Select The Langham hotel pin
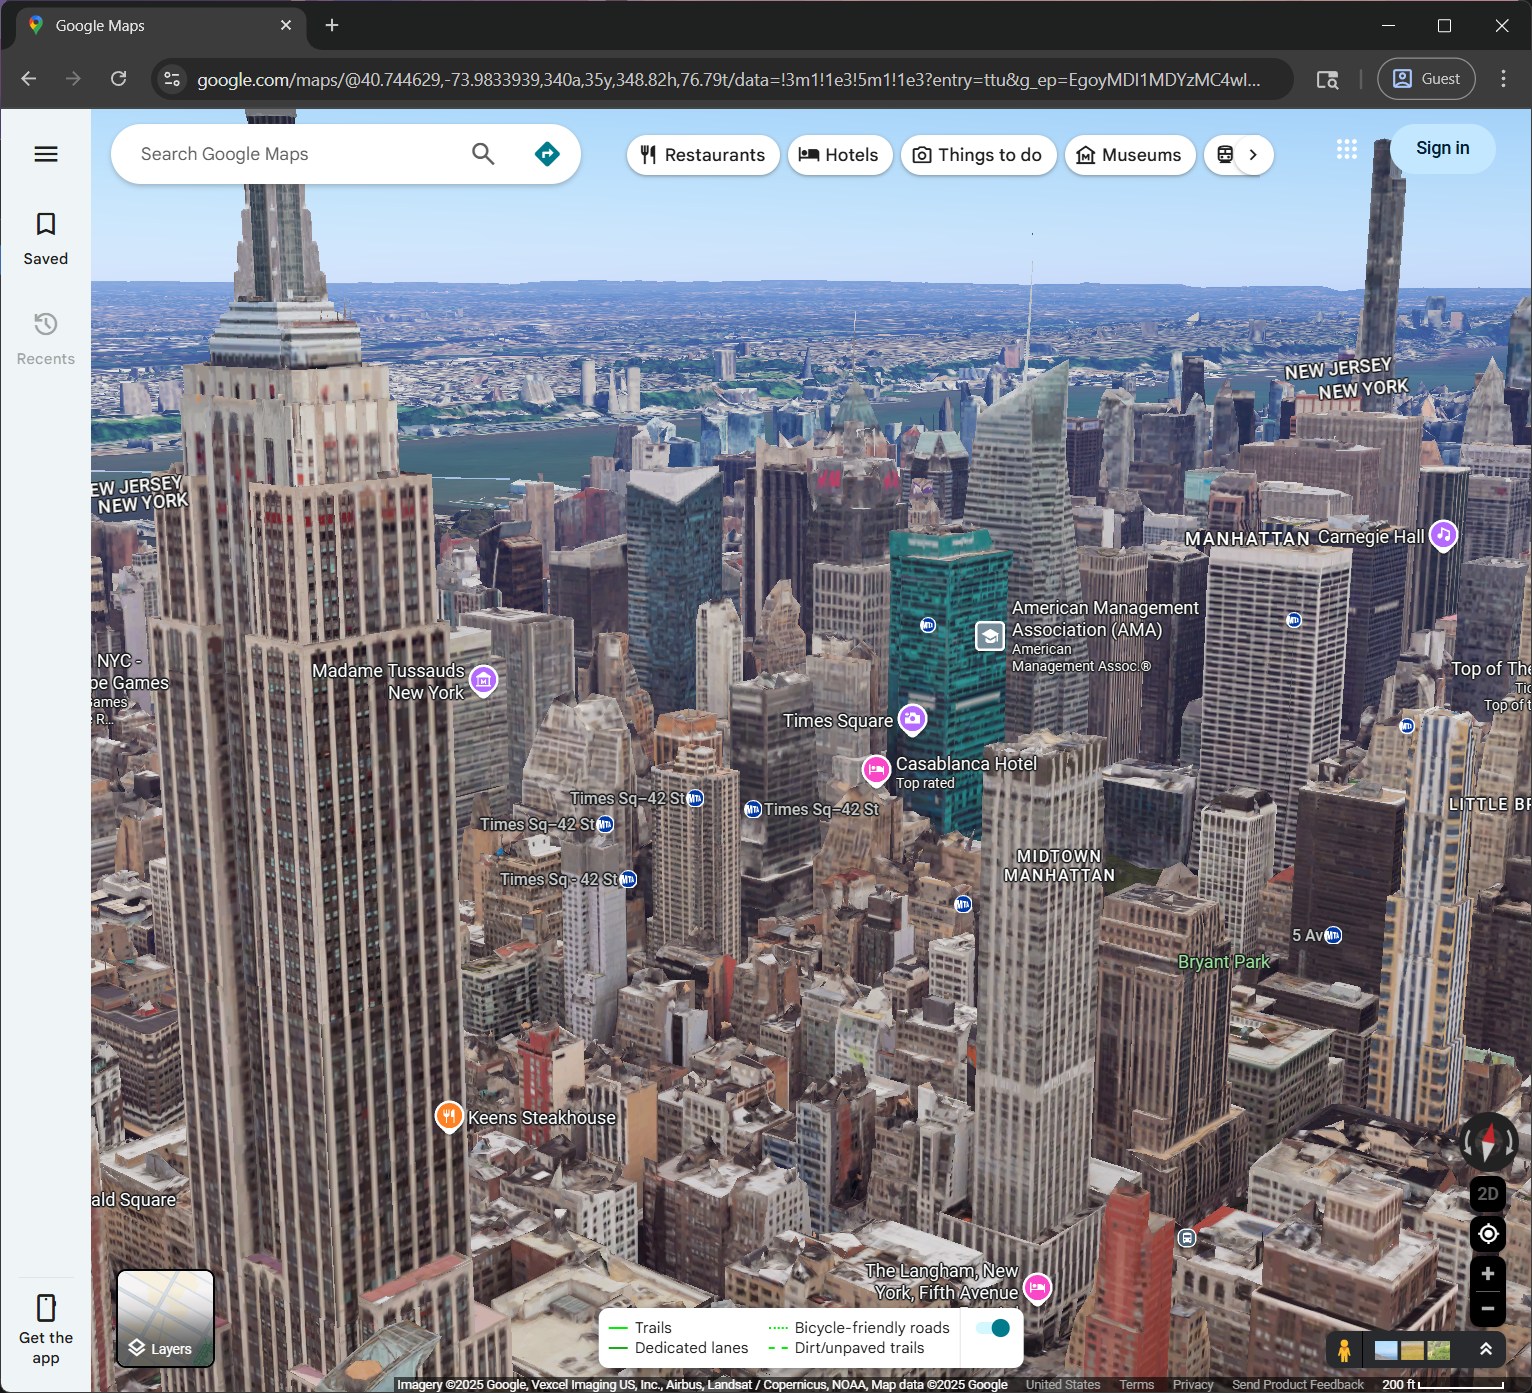The width and height of the screenshot is (1532, 1393). (x=1038, y=1287)
